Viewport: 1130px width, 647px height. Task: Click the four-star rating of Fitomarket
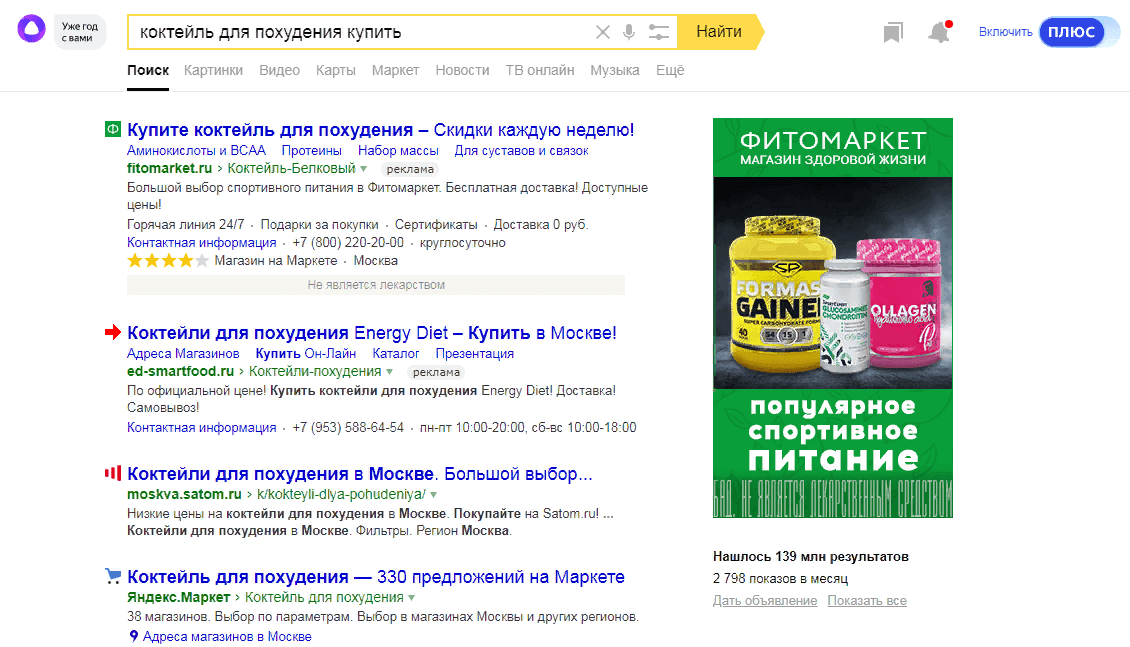click(x=167, y=261)
